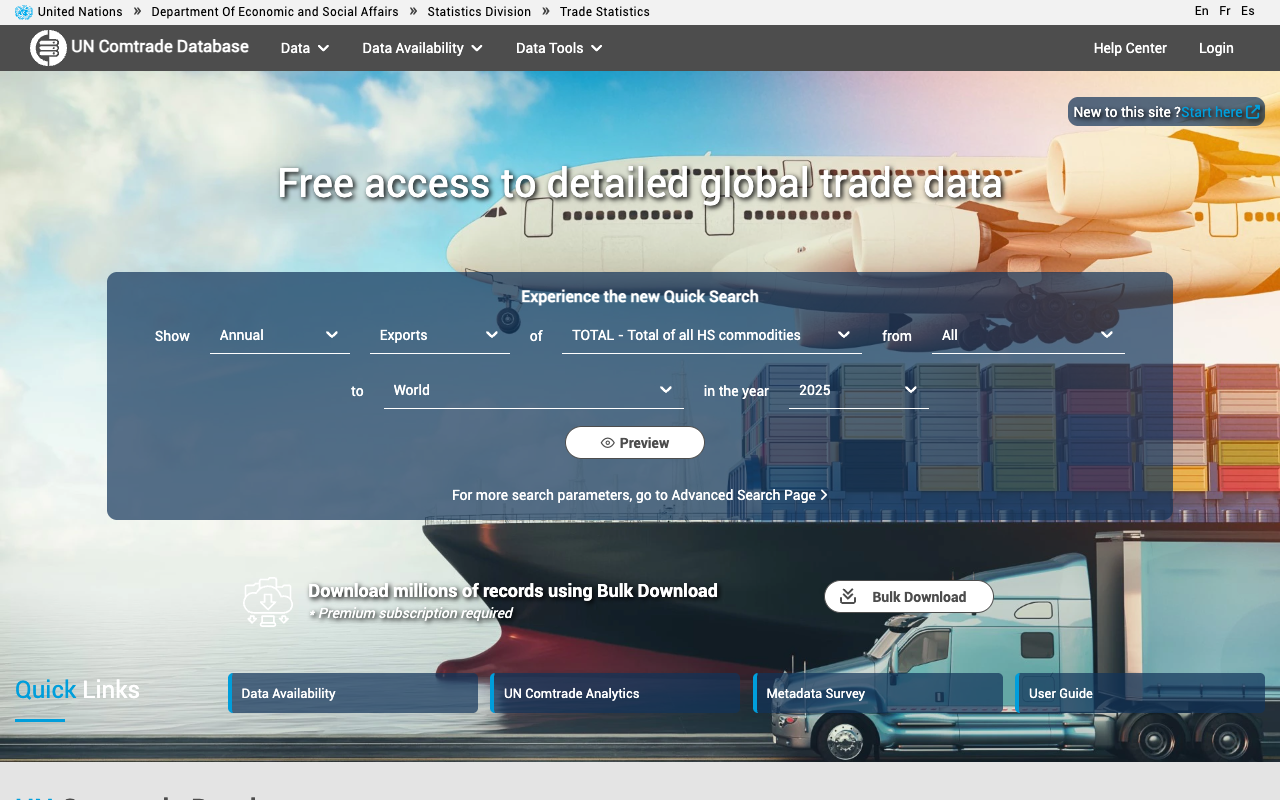
Task: Click the United Nations emblem icon
Action: point(24,12)
